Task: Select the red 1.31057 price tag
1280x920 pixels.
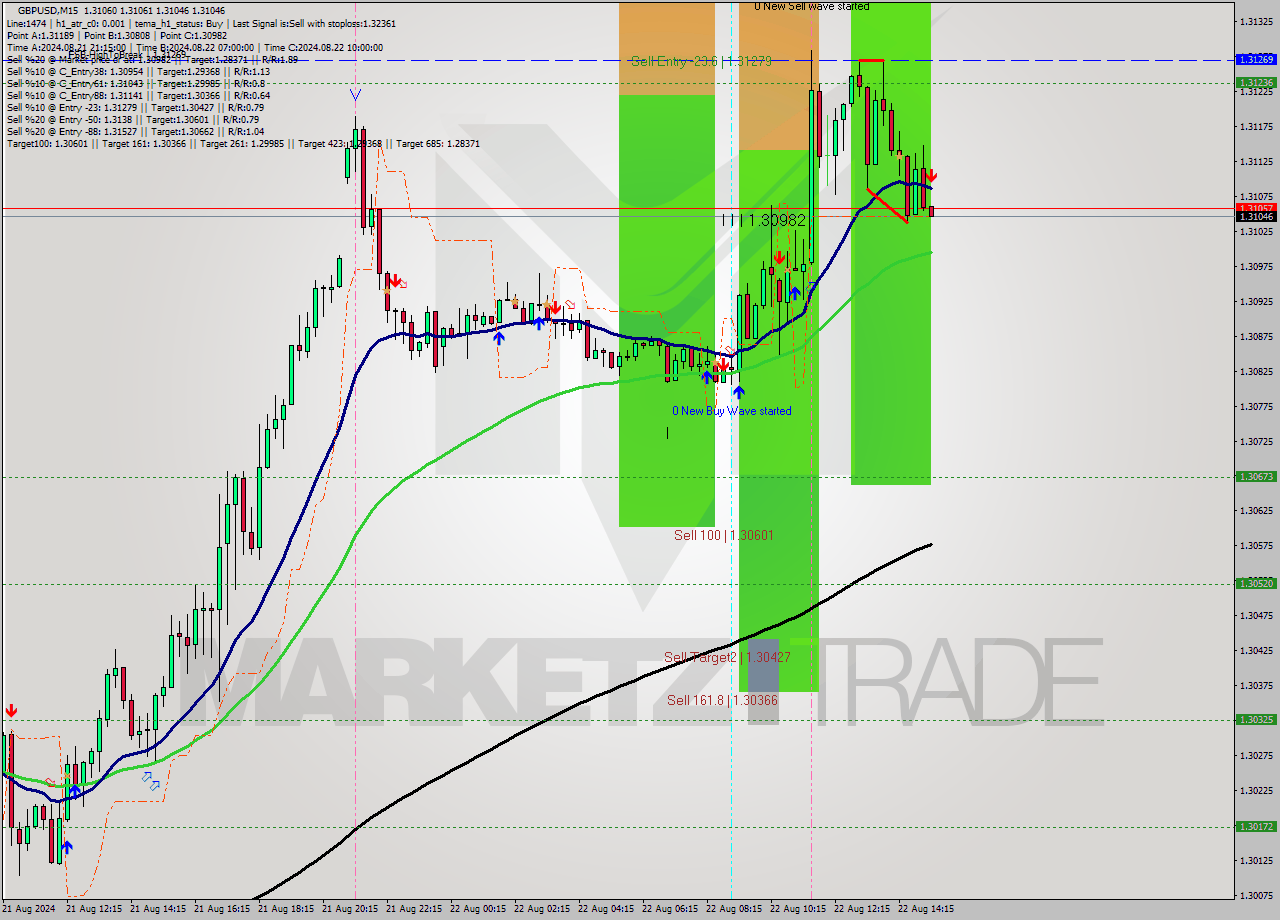Action: pos(1256,208)
